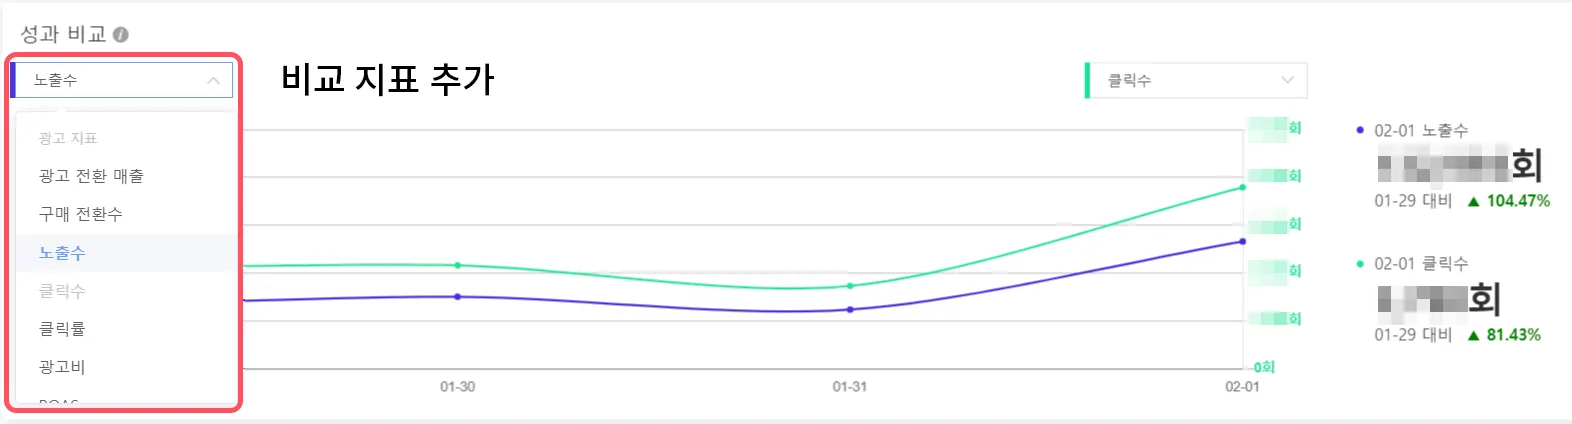Open the 클릭수 comparison metric dropdown

[x=1195, y=80]
